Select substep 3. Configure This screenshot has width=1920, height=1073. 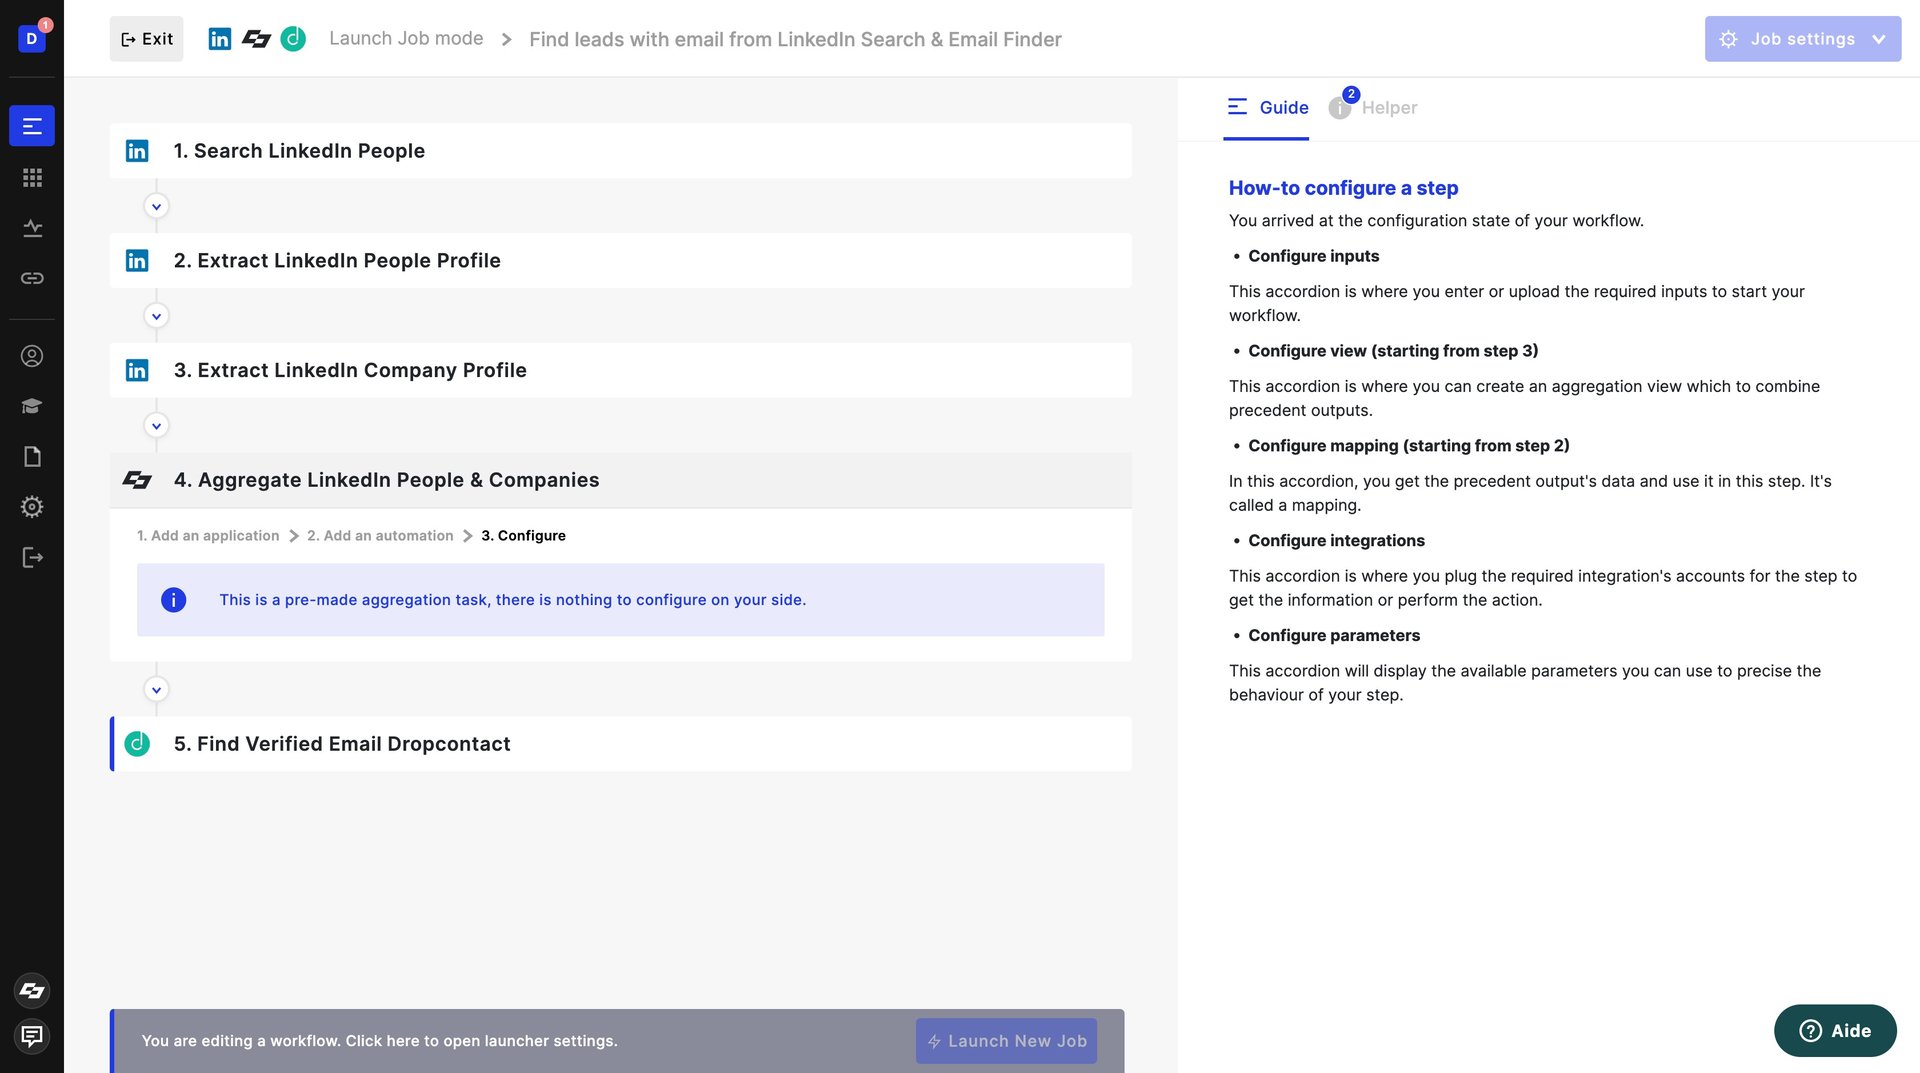click(x=523, y=536)
